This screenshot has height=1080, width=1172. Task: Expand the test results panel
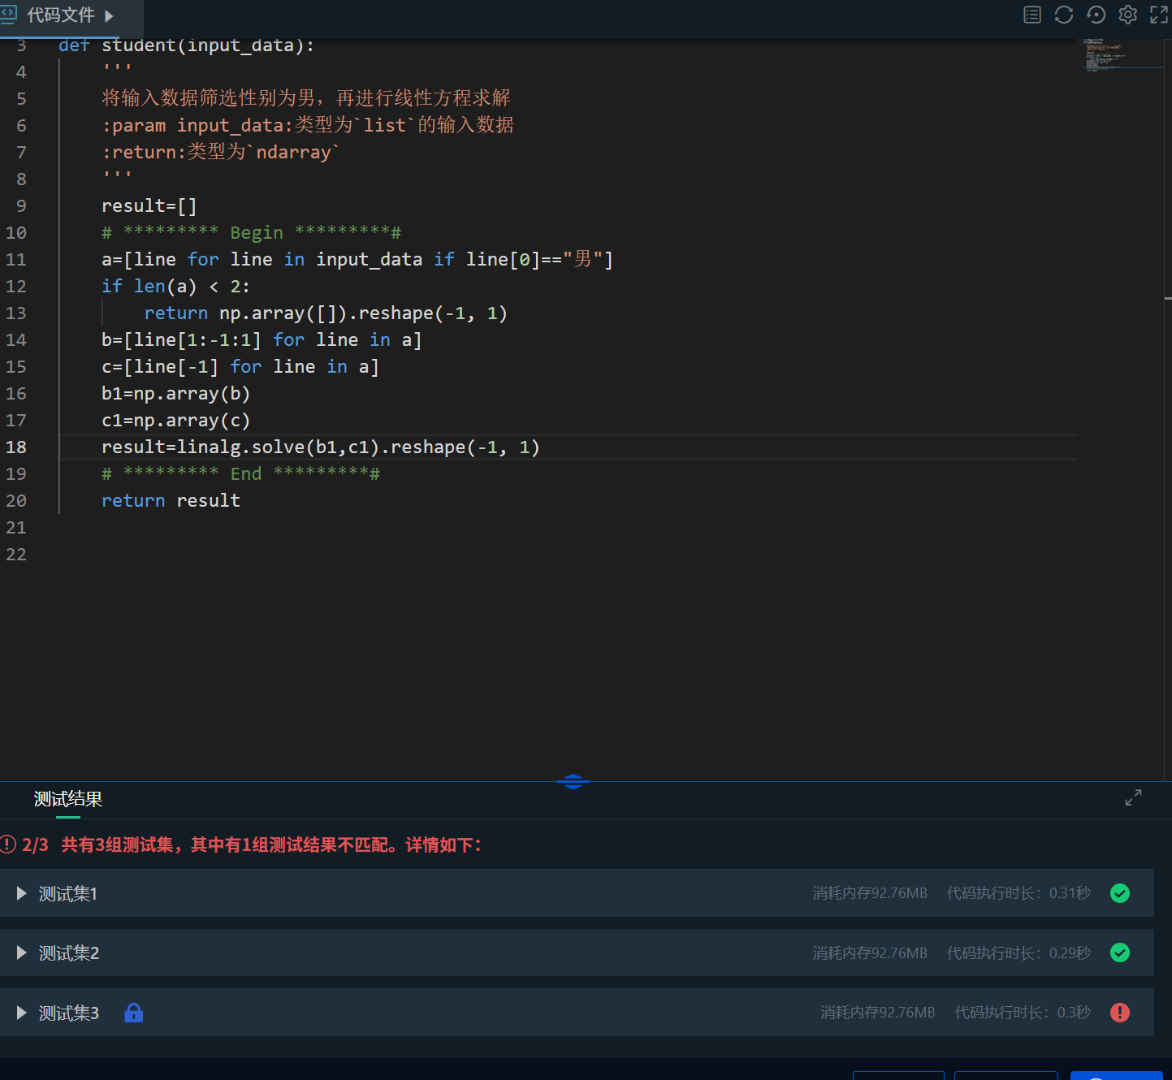[1133, 797]
